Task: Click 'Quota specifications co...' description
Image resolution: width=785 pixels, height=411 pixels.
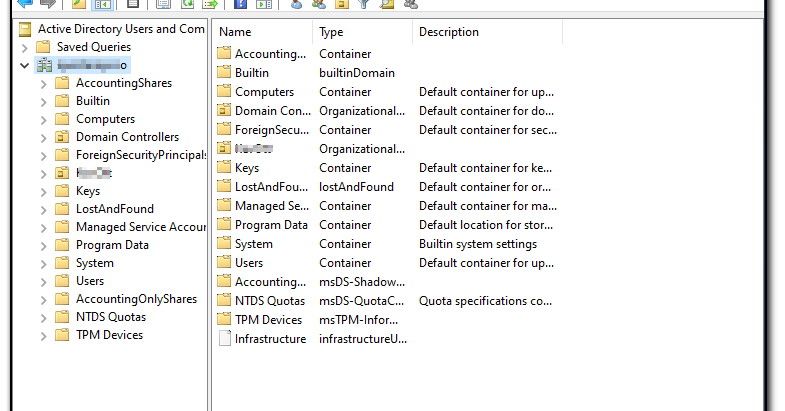Action: pos(485,301)
